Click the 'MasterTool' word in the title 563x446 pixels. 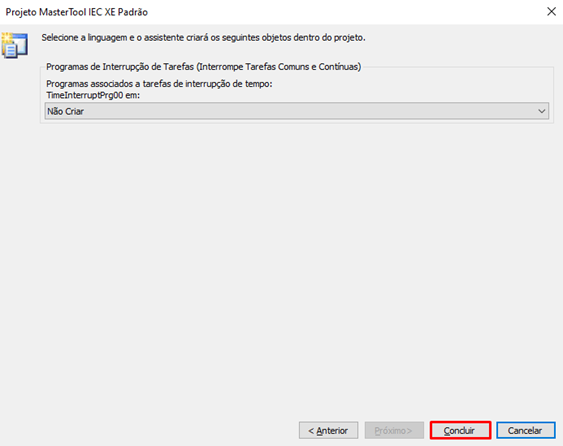62,12
